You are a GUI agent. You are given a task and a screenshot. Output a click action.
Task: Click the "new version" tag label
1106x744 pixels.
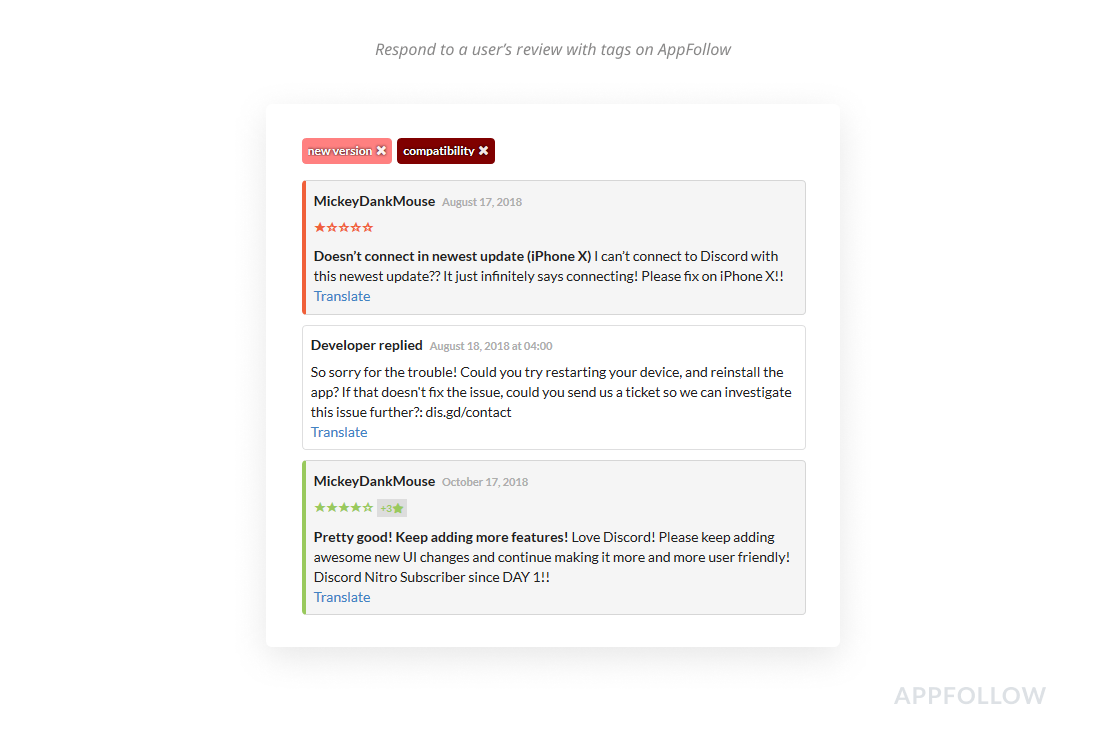(339, 151)
